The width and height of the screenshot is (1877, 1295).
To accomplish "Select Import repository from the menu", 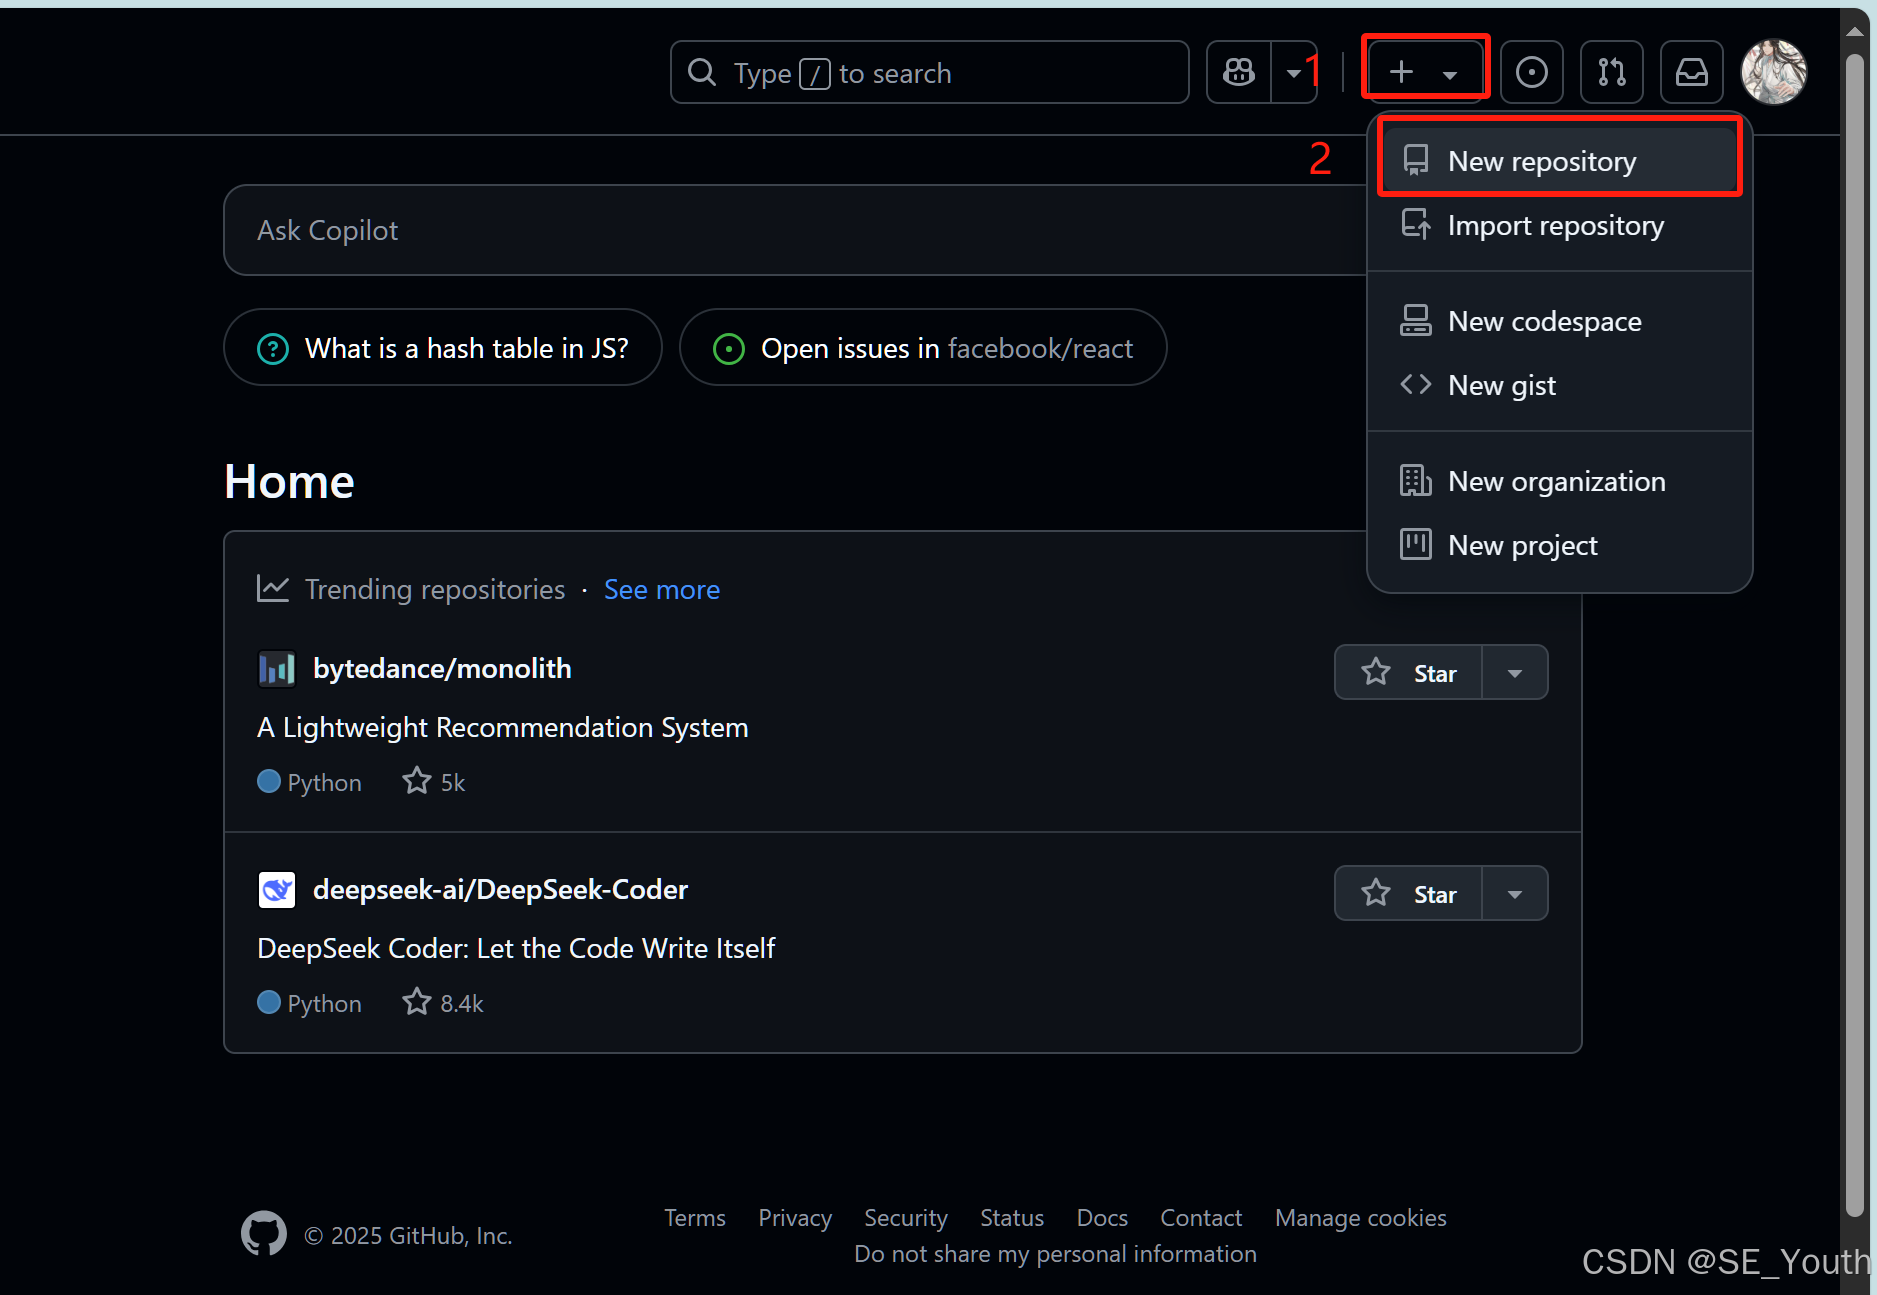I will coord(1559,225).
